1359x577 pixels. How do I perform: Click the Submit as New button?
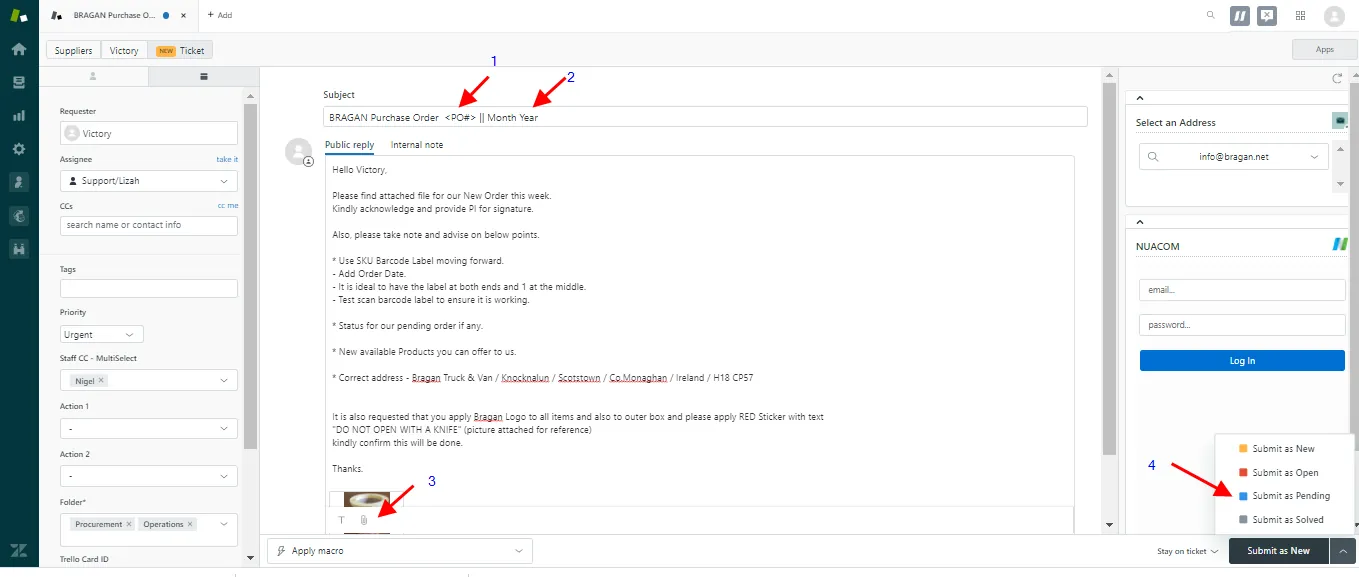[1278, 551]
